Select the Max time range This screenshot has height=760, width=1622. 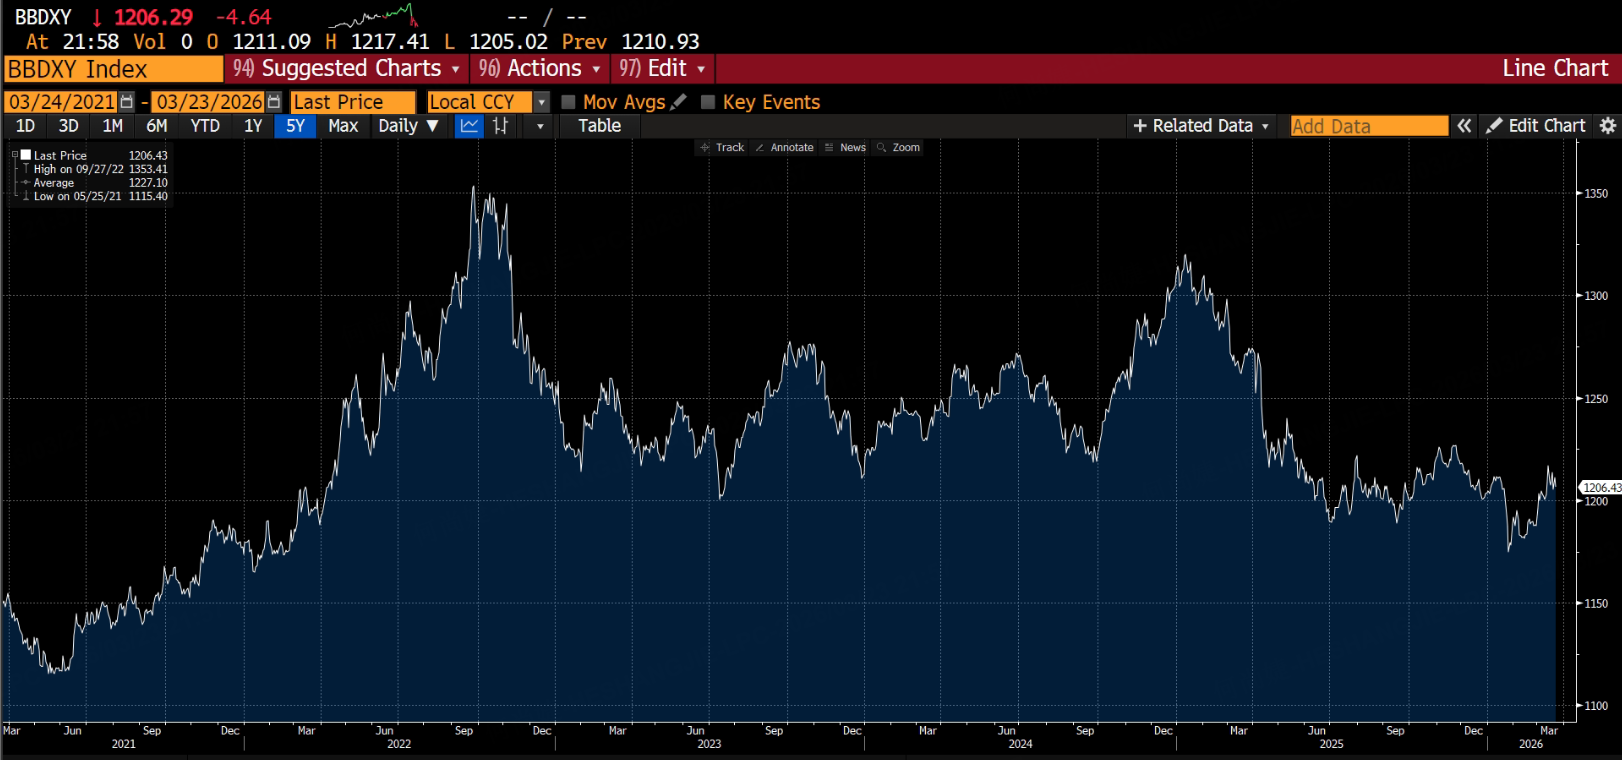(343, 126)
